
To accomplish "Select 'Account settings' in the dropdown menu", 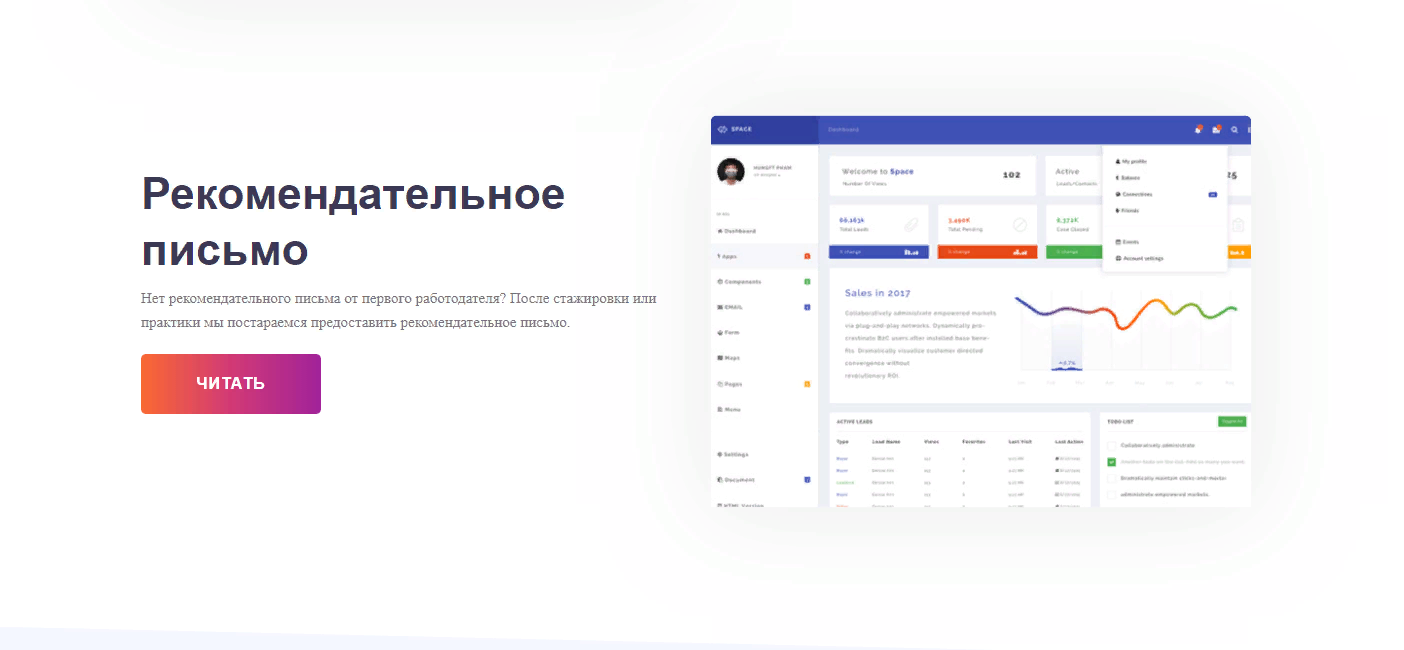I will click(x=1142, y=258).
